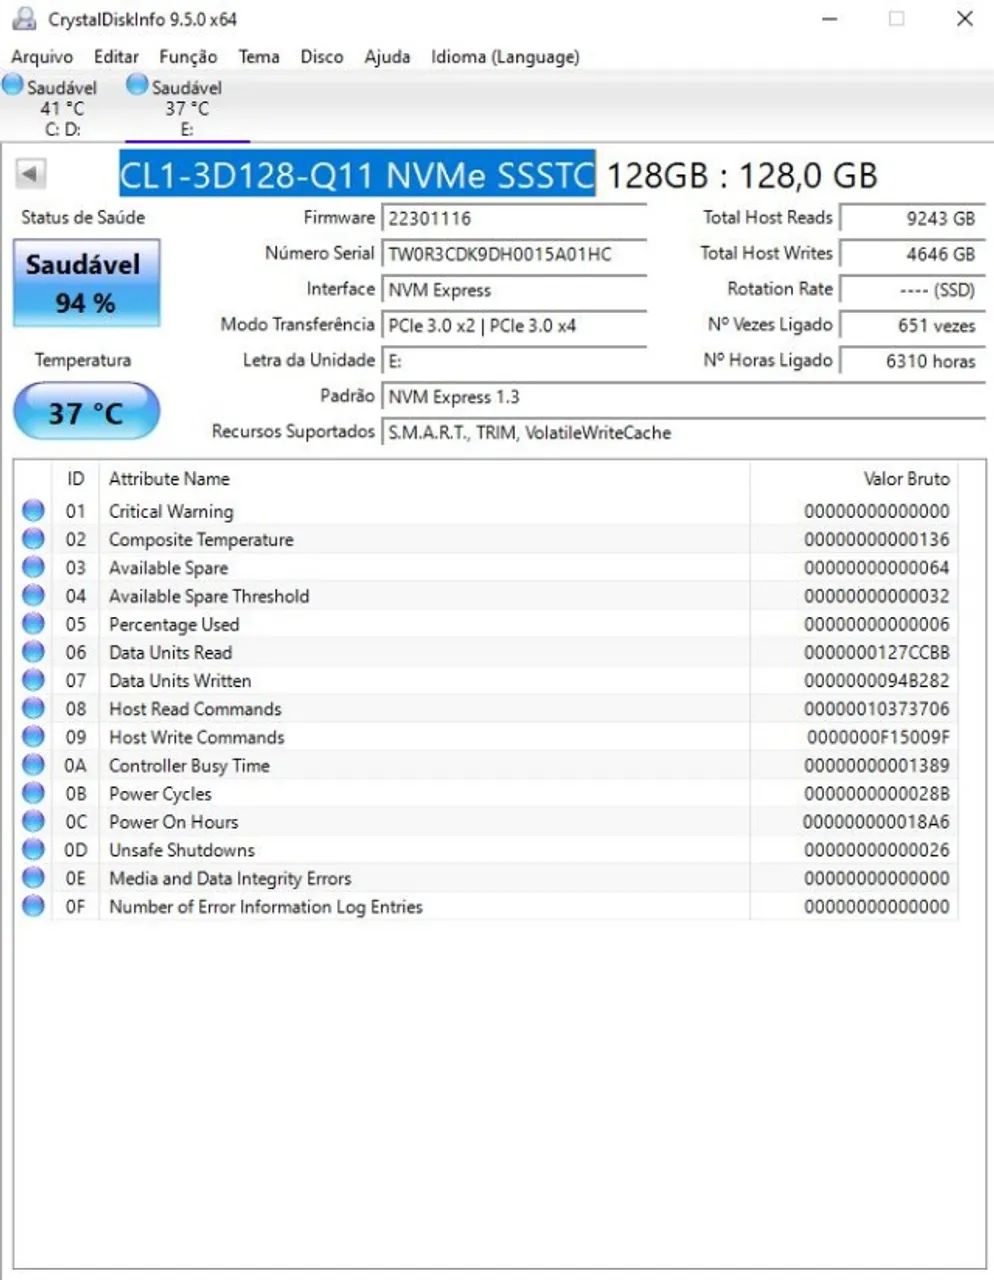Click status orb for Available Spare Threshold row
Viewport: 994px width, 1280px height.
[33, 595]
